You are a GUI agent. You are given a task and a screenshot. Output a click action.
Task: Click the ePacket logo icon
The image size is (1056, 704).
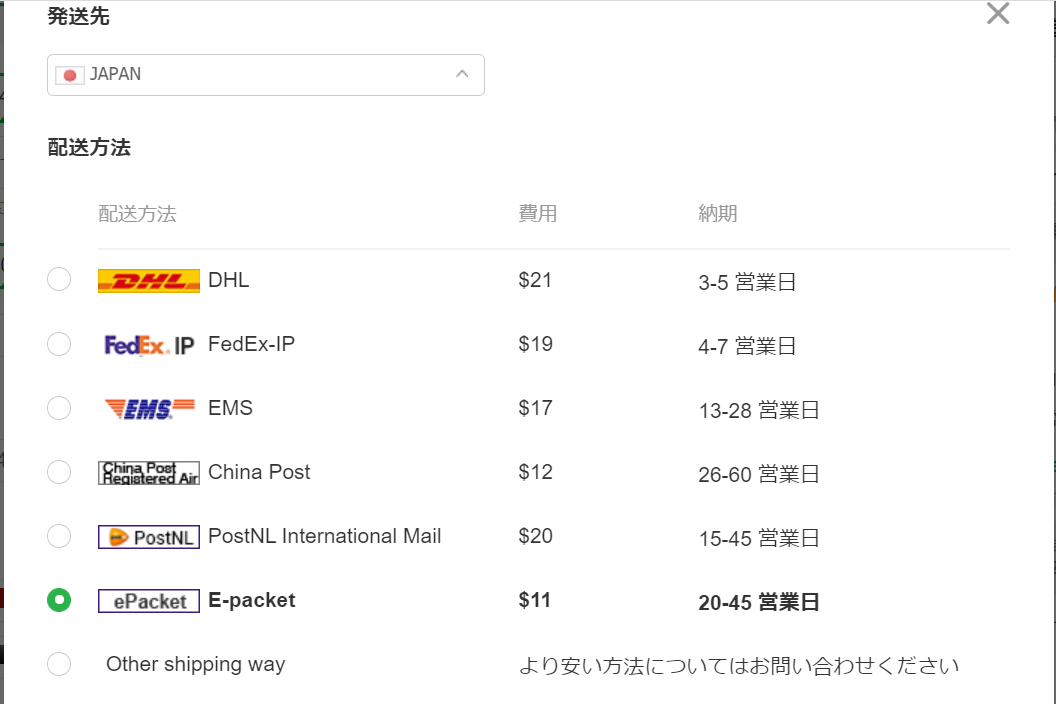pos(149,601)
